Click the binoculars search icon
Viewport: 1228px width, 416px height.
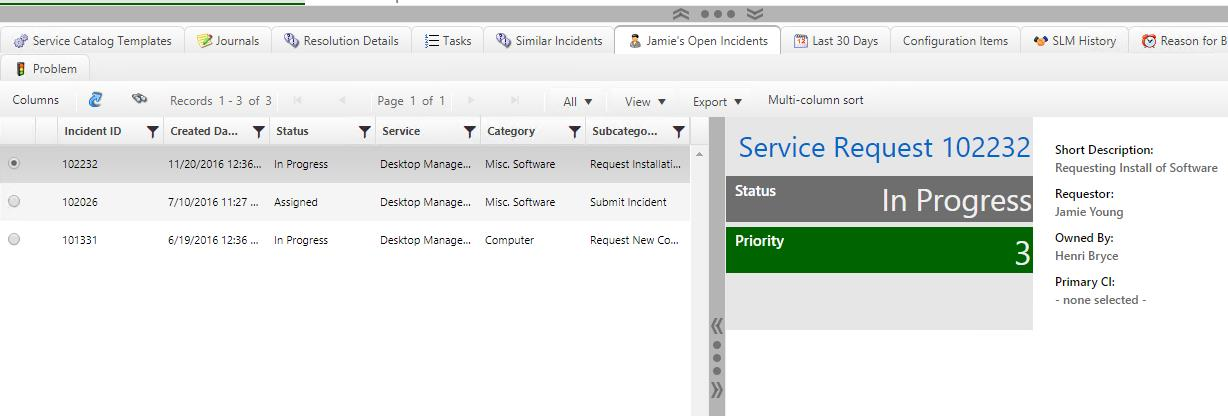tap(140, 99)
